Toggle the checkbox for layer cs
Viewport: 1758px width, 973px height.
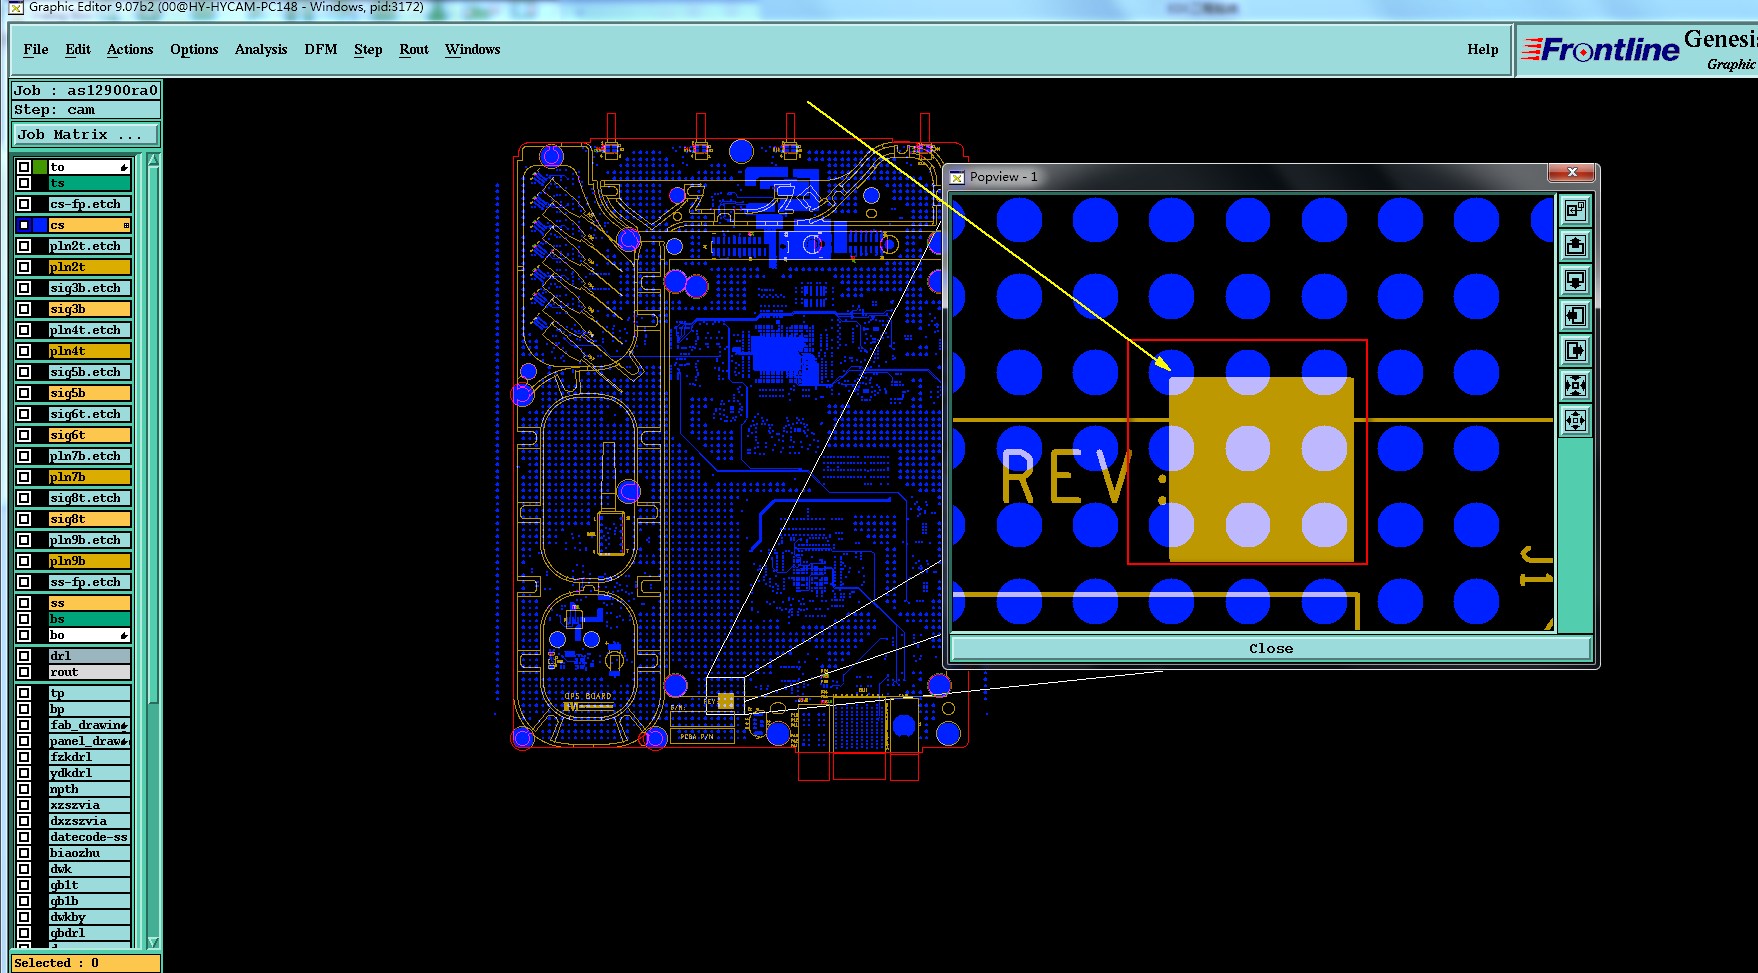coord(24,225)
